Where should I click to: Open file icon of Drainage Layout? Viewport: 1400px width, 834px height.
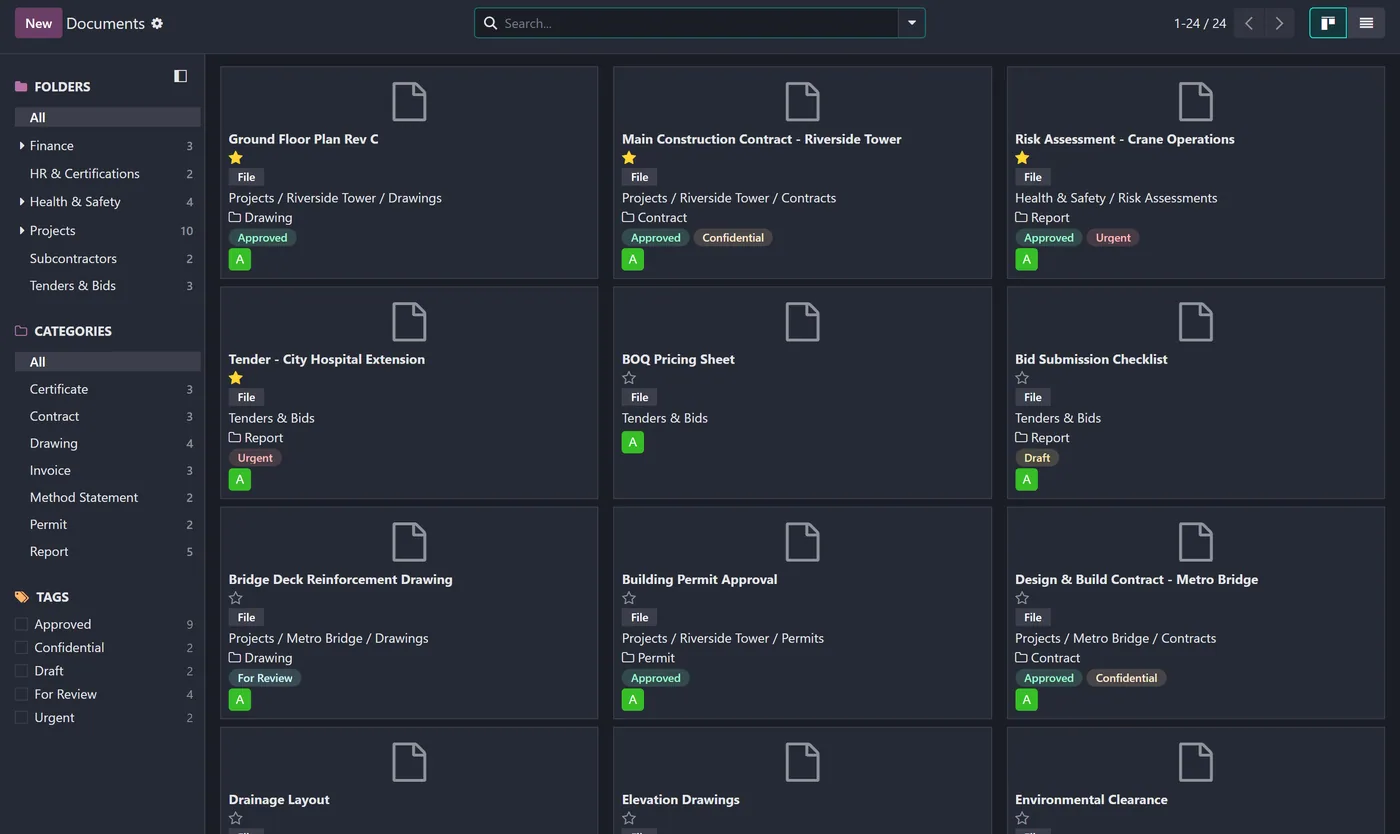pyautogui.click(x=409, y=762)
